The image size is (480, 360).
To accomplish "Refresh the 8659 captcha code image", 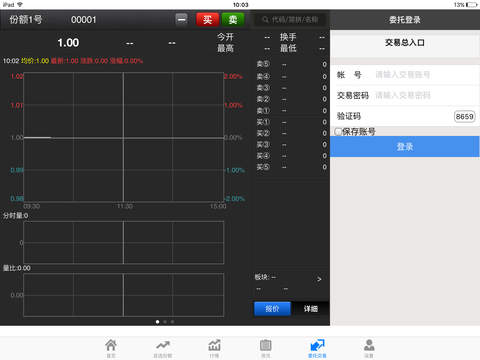I will [464, 116].
